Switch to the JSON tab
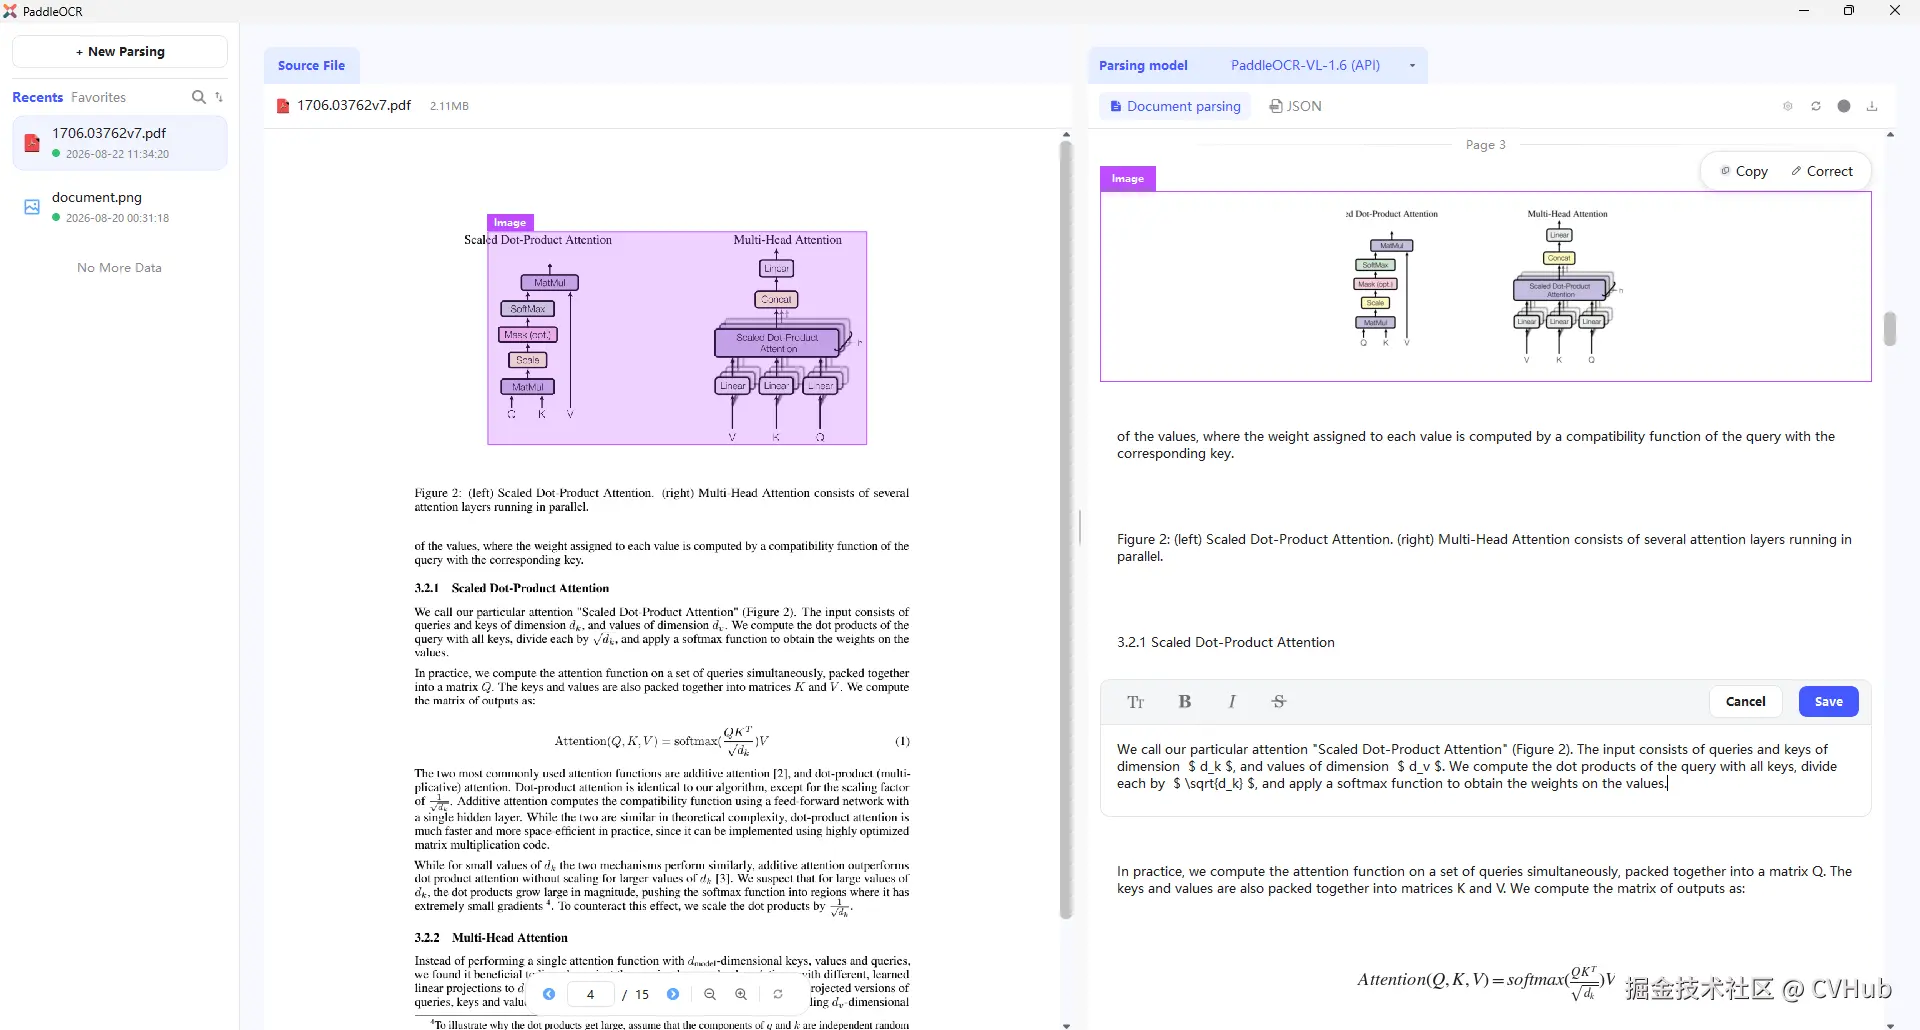The height and width of the screenshot is (1030, 1920). tap(1295, 106)
